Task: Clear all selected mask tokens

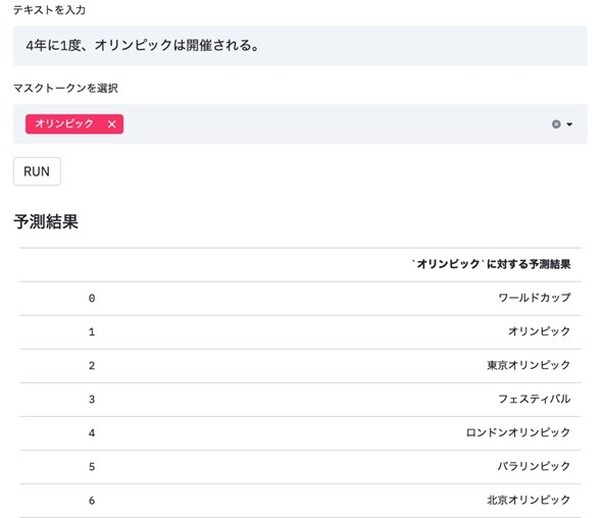Action: [556, 125]
